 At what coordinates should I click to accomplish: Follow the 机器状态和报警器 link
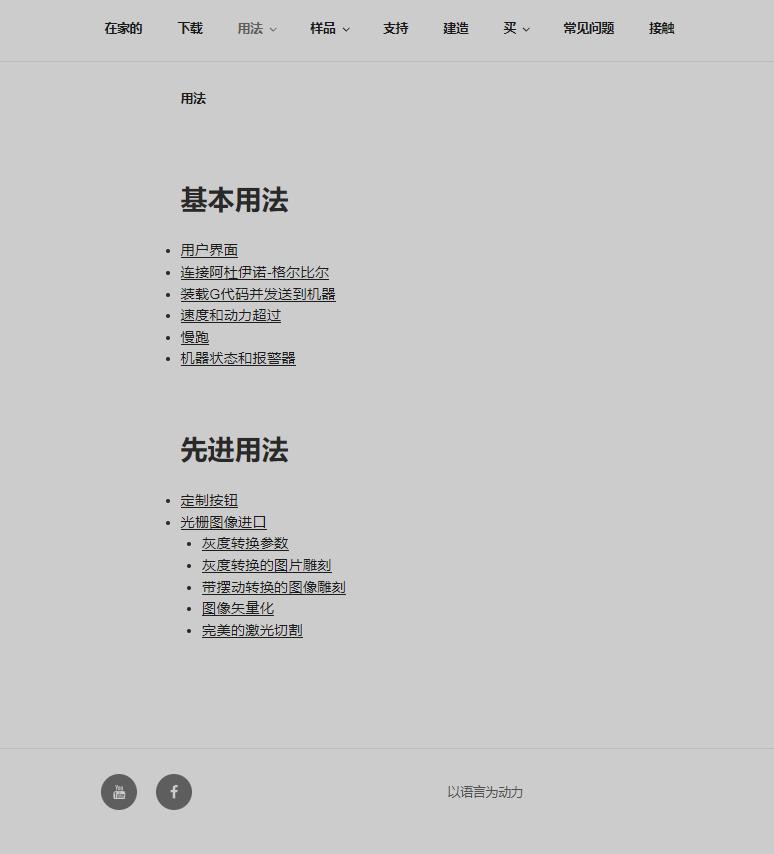click(x=238, y=358)
